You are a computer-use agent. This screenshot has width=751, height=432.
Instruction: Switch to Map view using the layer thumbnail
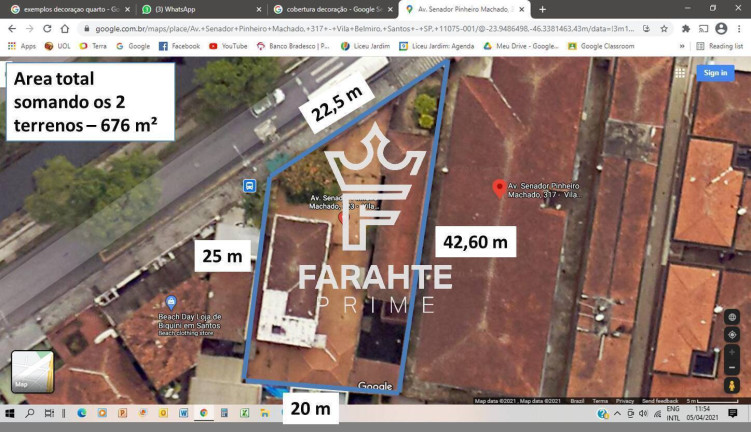(x=33, y=372)
